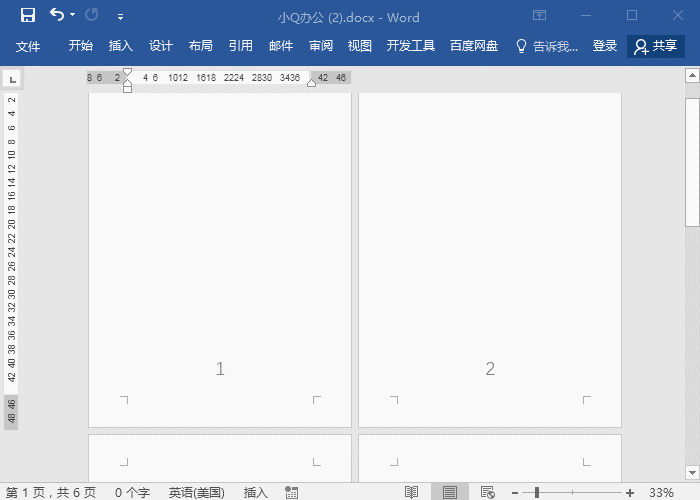Viewport: 700px width, 500px height.
Task: Click the 0个字 word count
Action: click(132, 492)
